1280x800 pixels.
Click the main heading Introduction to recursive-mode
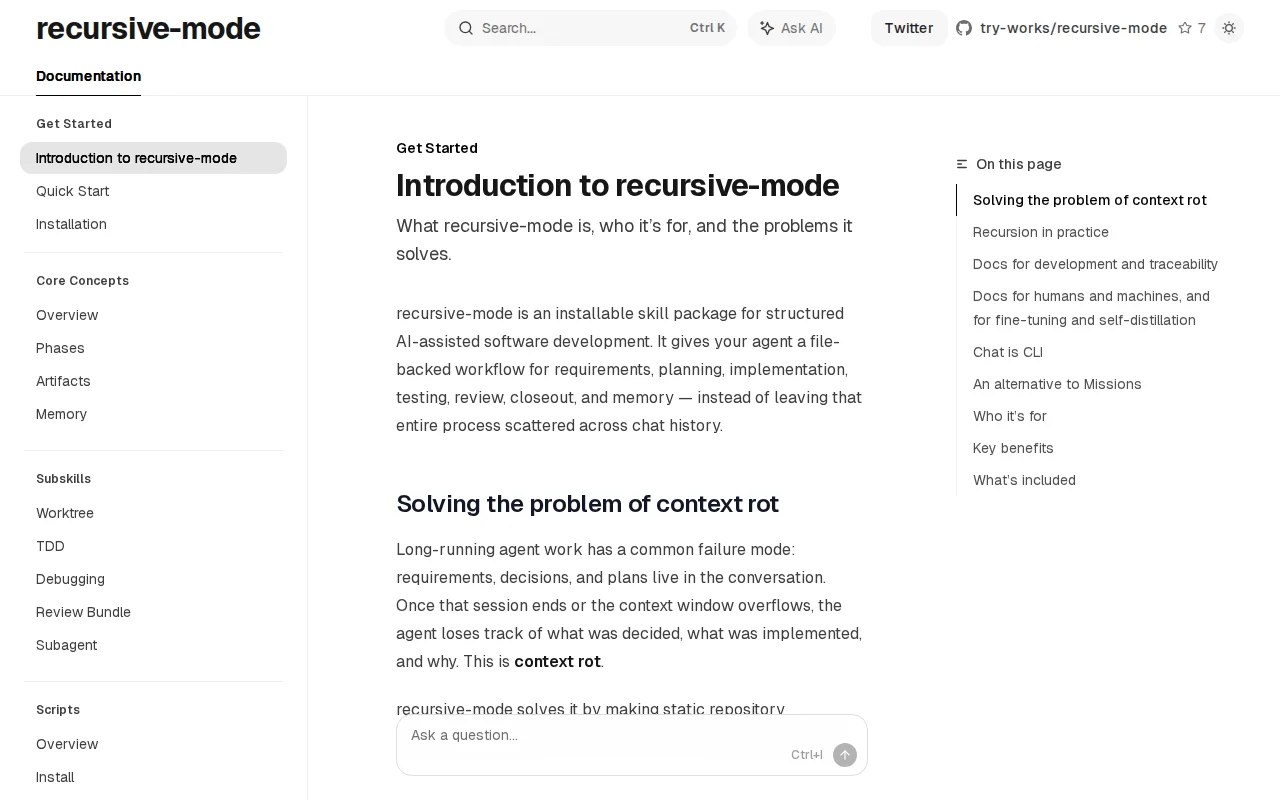(617, 185)
